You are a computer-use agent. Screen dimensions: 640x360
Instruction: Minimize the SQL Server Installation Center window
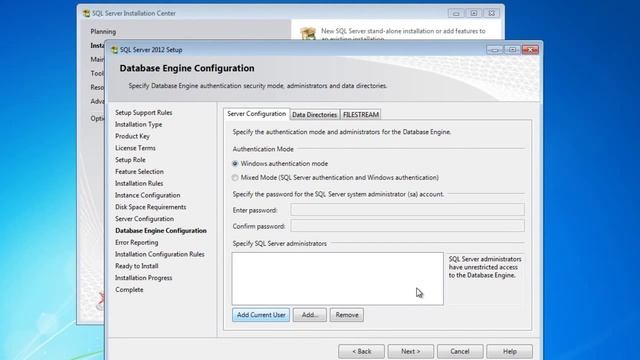coord(456,13)
